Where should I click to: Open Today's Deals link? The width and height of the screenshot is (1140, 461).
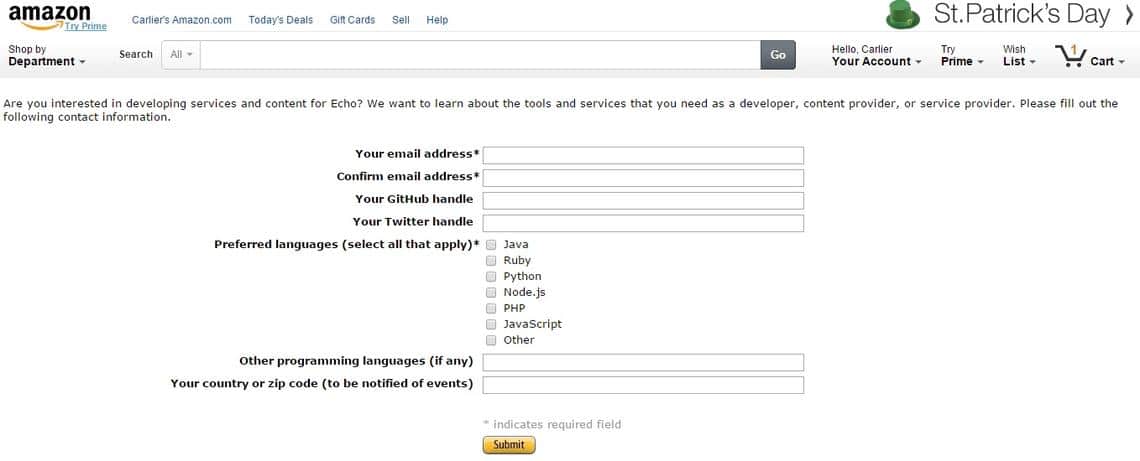point(281,20)
